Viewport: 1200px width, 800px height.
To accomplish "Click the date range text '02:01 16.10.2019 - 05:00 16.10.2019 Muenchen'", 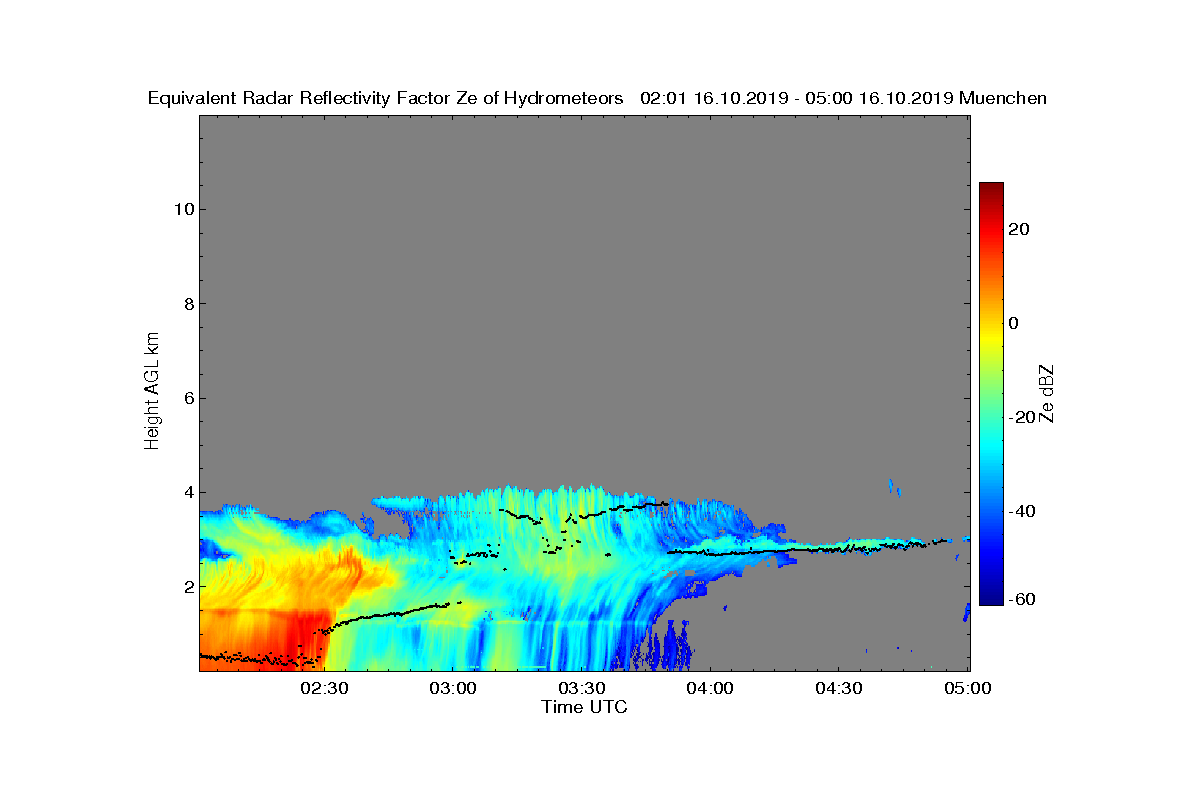I will point(844,98).
